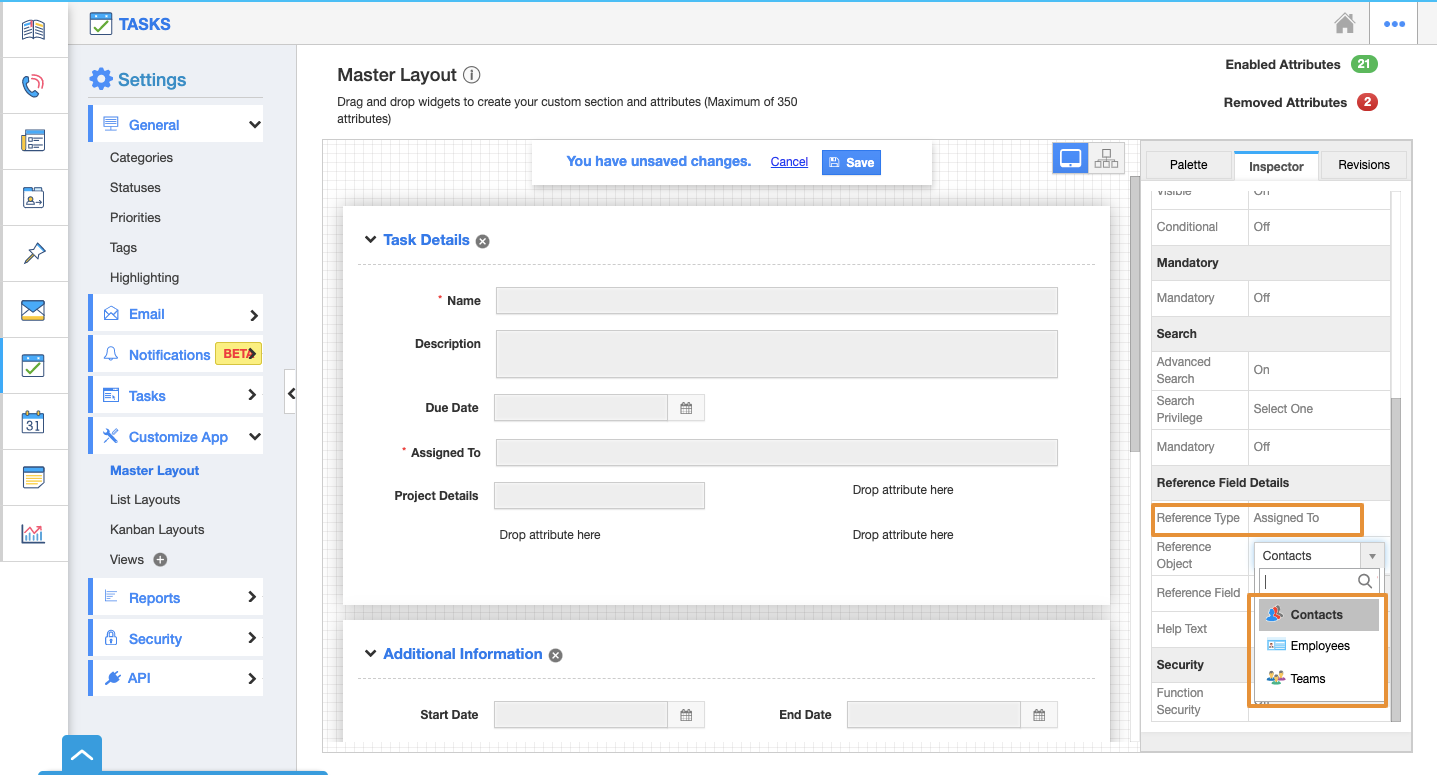Switch to hierarchy layout view

[1106, 158]
